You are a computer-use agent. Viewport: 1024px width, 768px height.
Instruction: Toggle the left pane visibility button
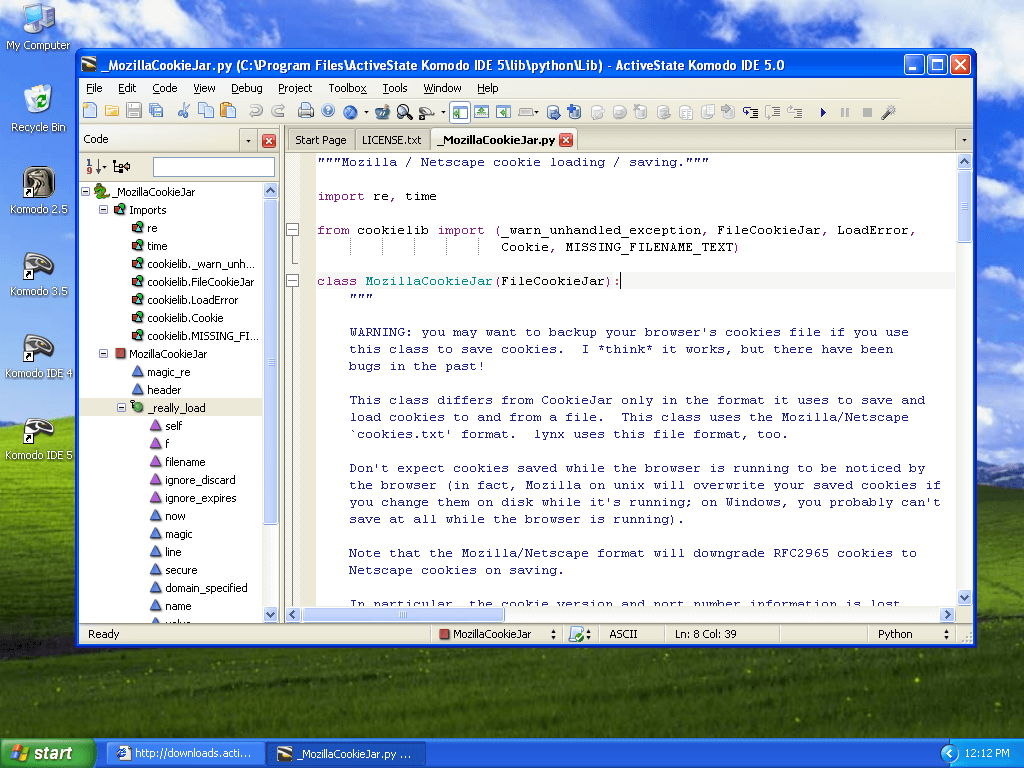coord(460,112)
